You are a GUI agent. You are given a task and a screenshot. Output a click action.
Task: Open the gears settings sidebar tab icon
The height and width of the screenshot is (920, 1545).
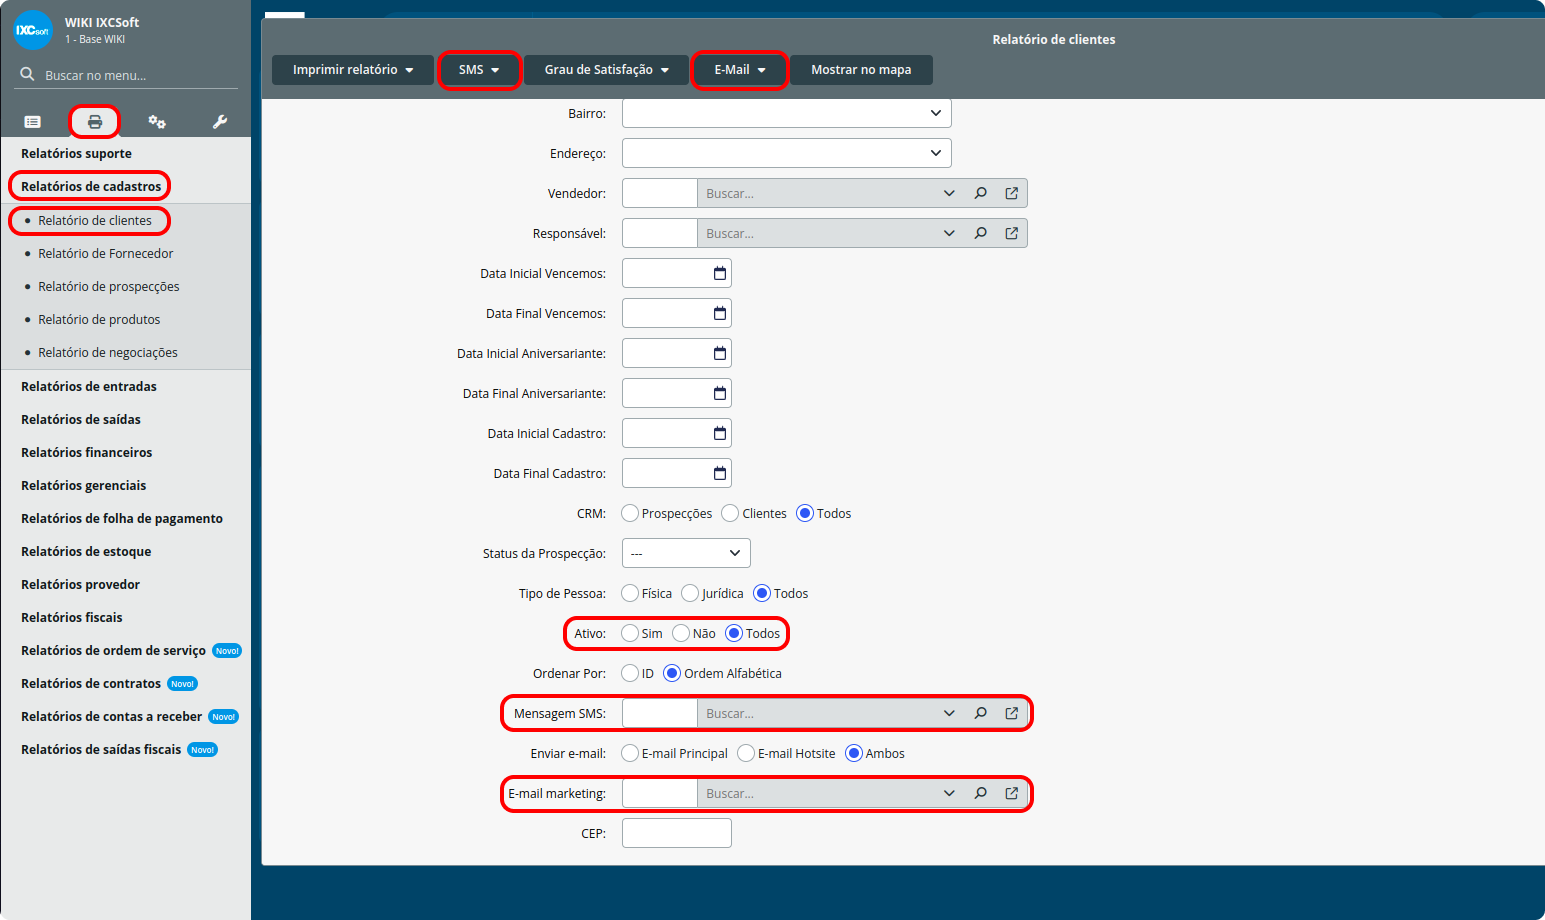(x=157, y=122)
